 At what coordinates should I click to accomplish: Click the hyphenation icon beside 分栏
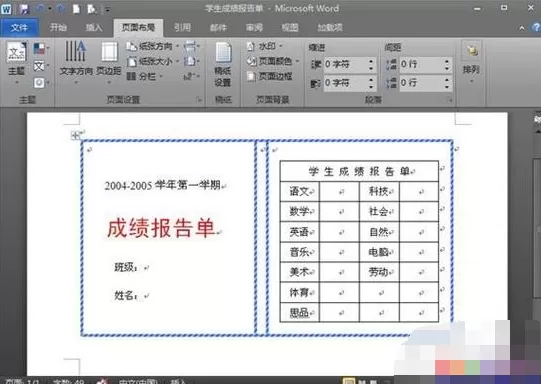tap(191, 76)
